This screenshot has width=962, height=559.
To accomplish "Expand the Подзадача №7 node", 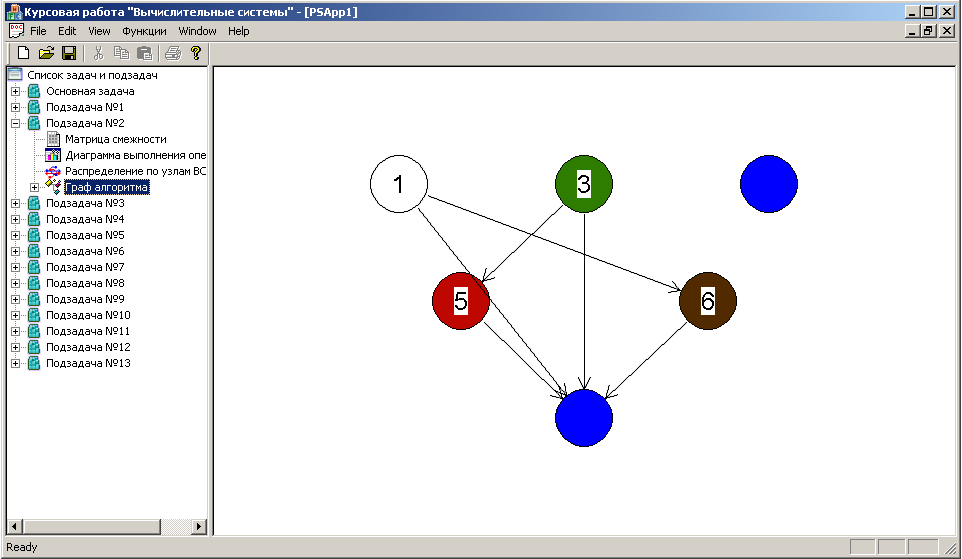I will [x=15, y=268].
